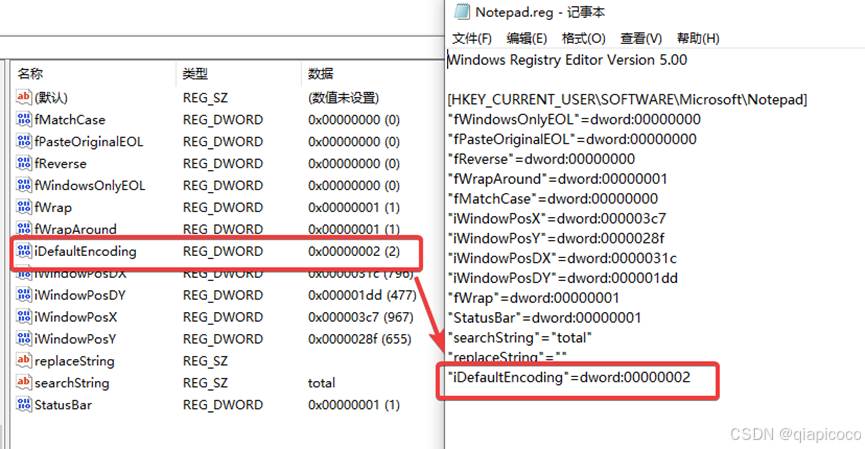Viewport: 865px width, 449px height.
Task: Select the iWindowPosX value name
Action: coord(76,317)
